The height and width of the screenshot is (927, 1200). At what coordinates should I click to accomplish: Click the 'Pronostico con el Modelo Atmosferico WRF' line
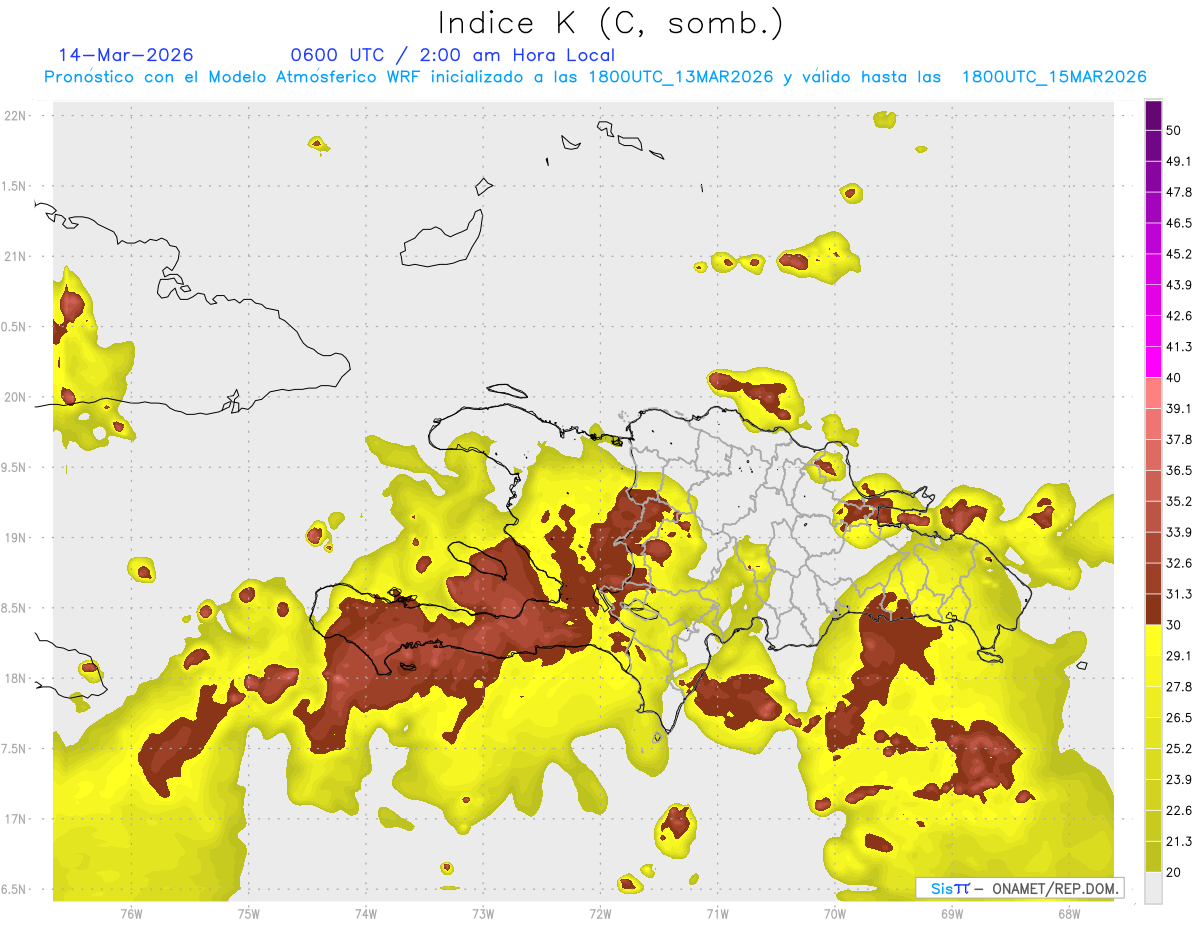pyautogui.click(x=595, y=77)
